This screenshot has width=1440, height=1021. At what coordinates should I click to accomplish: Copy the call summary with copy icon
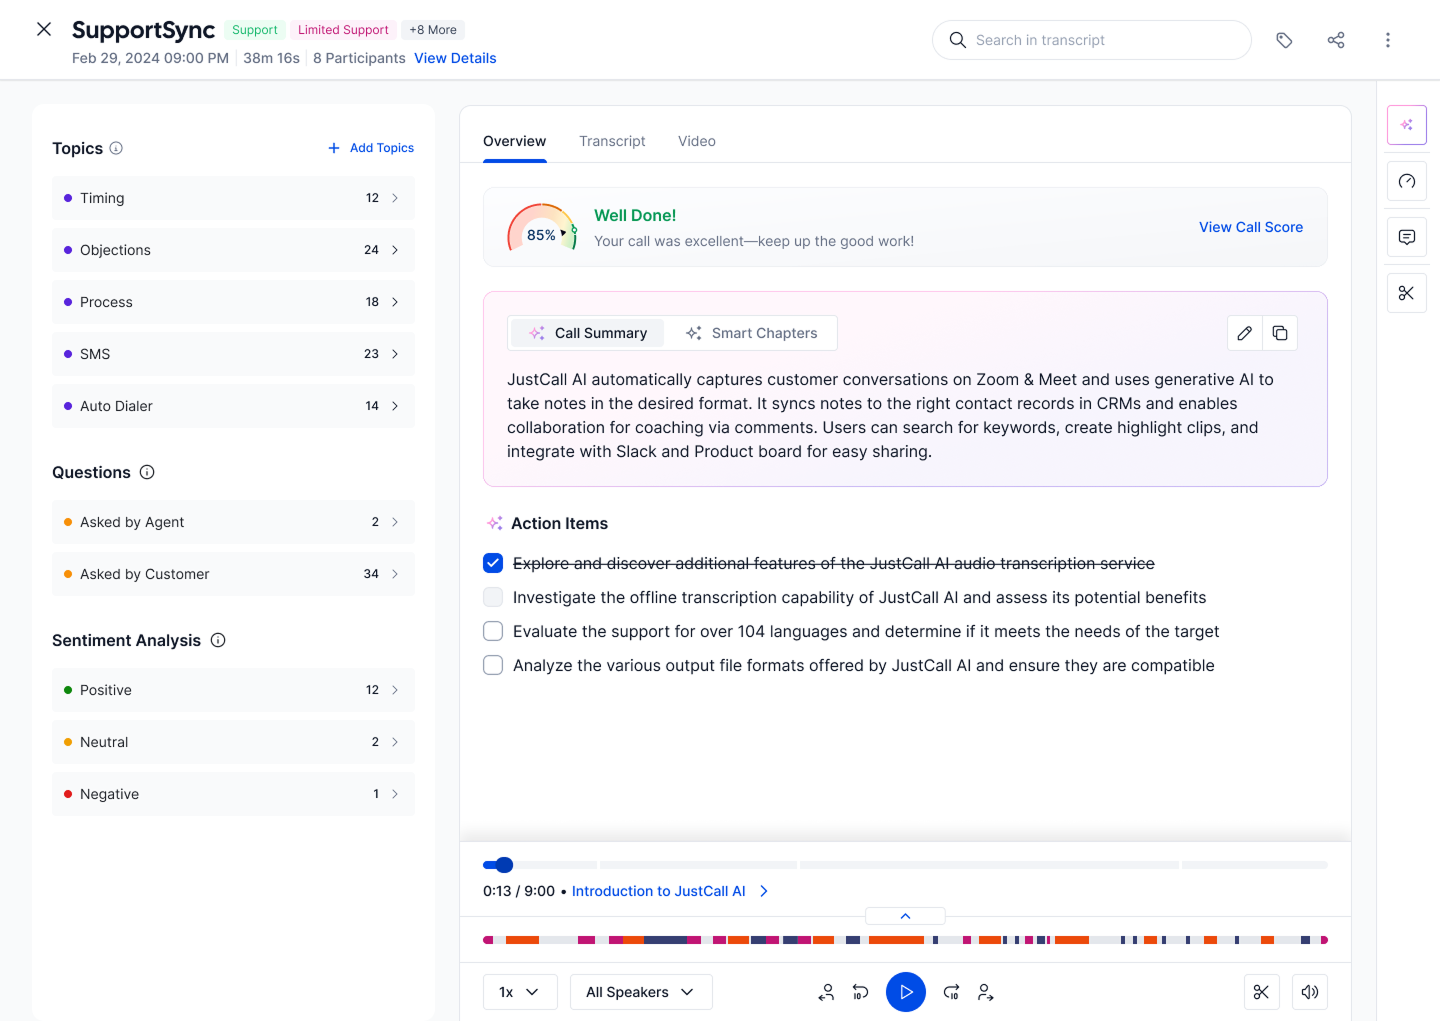[x=1280, y=333]
